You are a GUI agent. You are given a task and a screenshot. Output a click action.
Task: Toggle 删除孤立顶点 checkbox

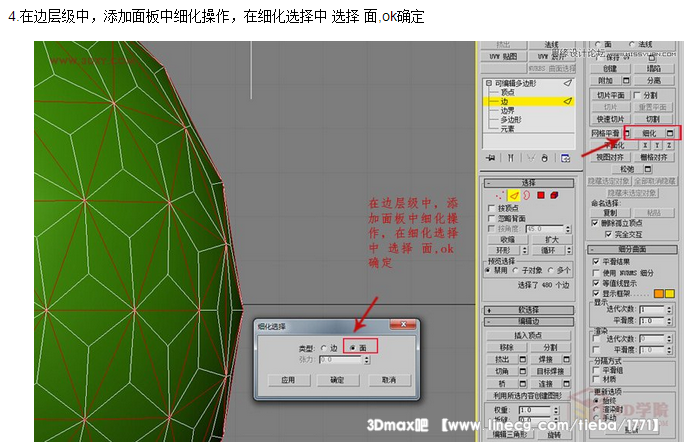(595, 223)
